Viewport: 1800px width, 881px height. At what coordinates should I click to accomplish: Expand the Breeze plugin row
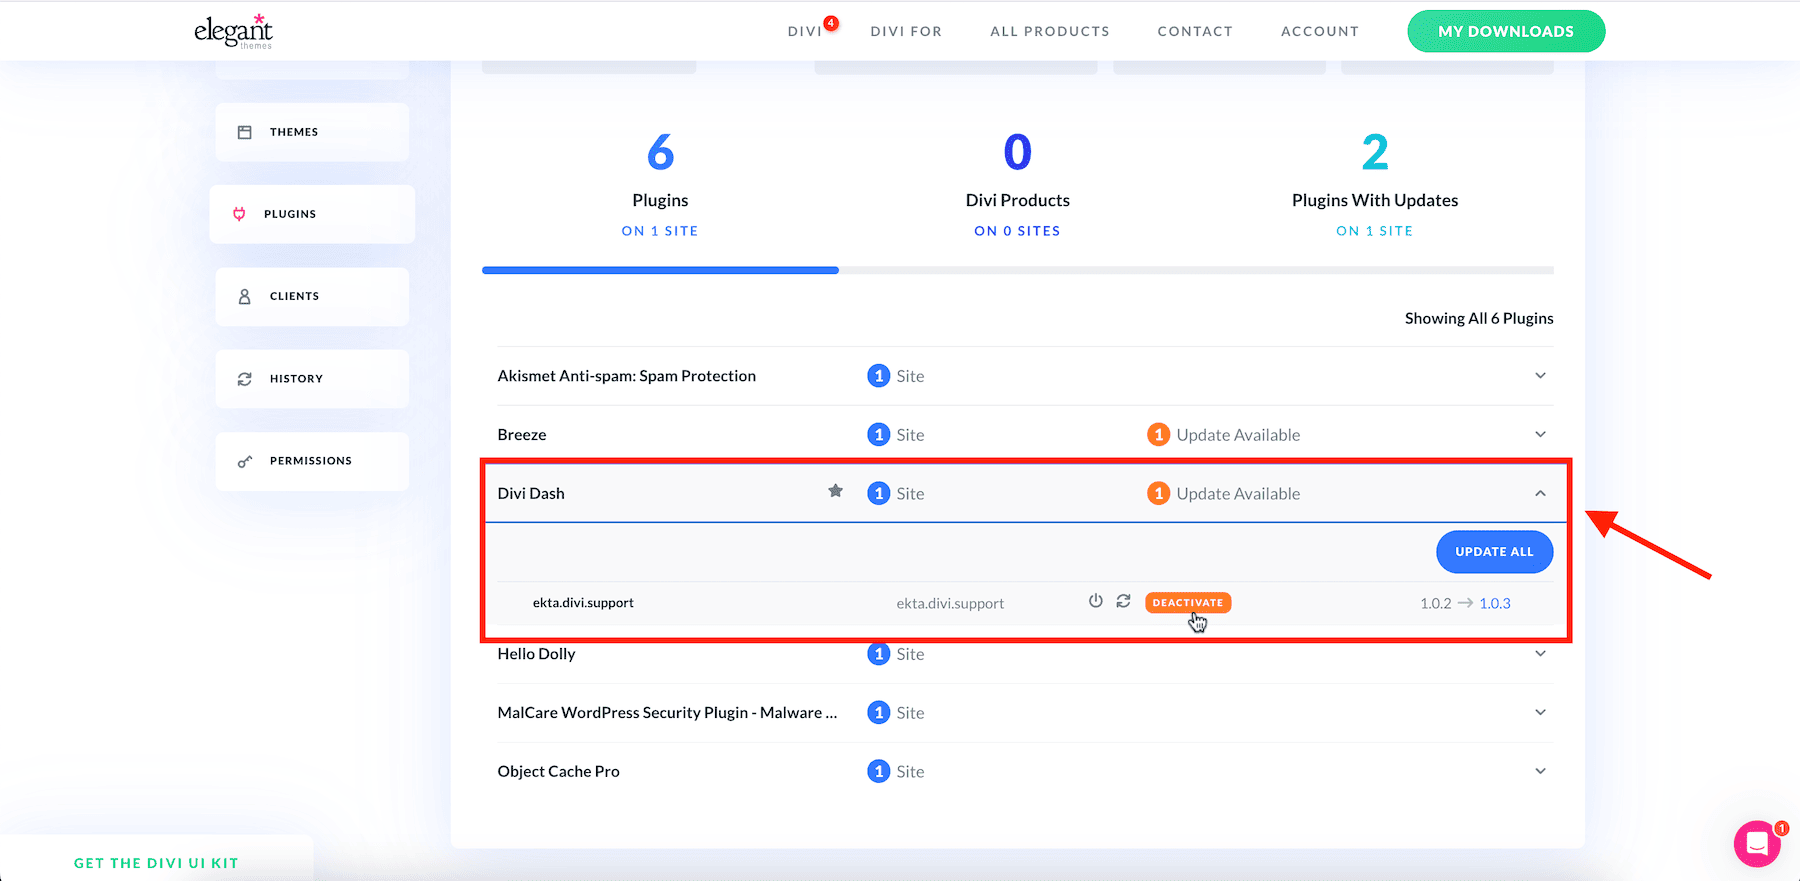click(1540, 434)
